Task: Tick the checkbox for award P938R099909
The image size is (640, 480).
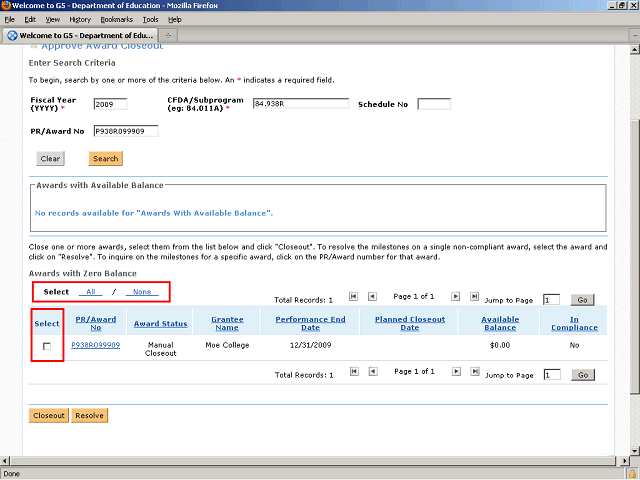Action: (47, 346)
